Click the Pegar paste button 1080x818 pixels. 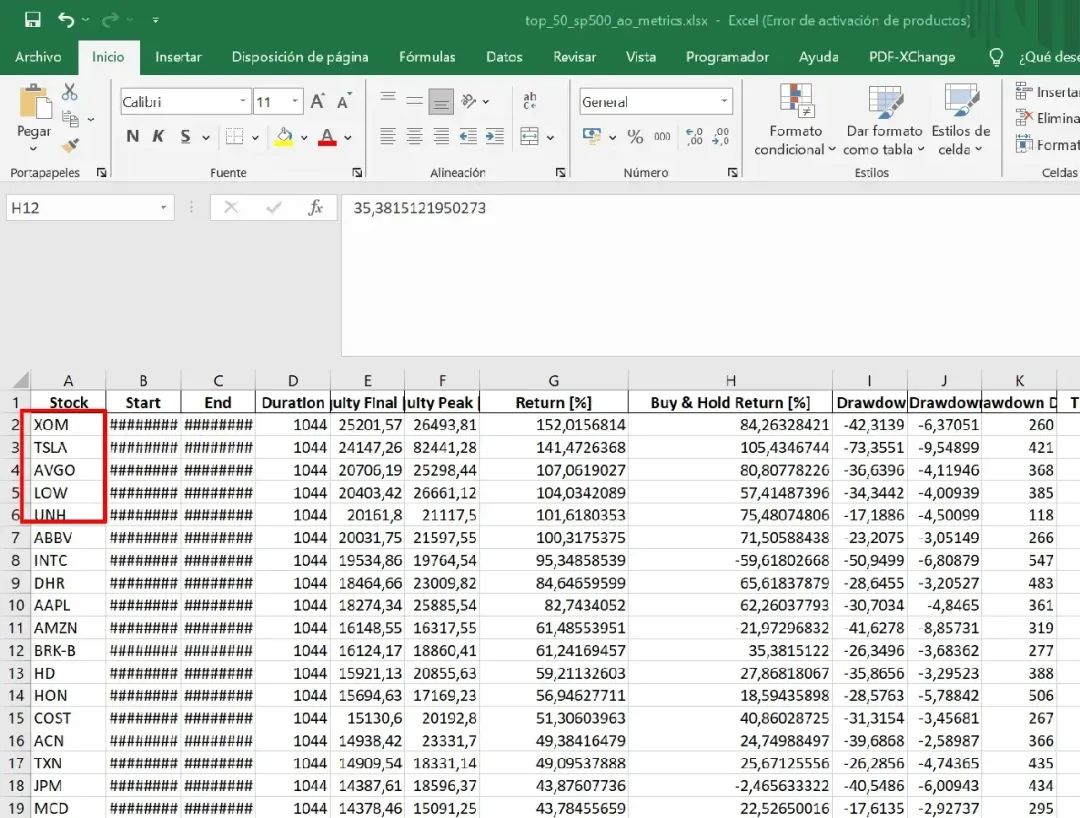34,115
